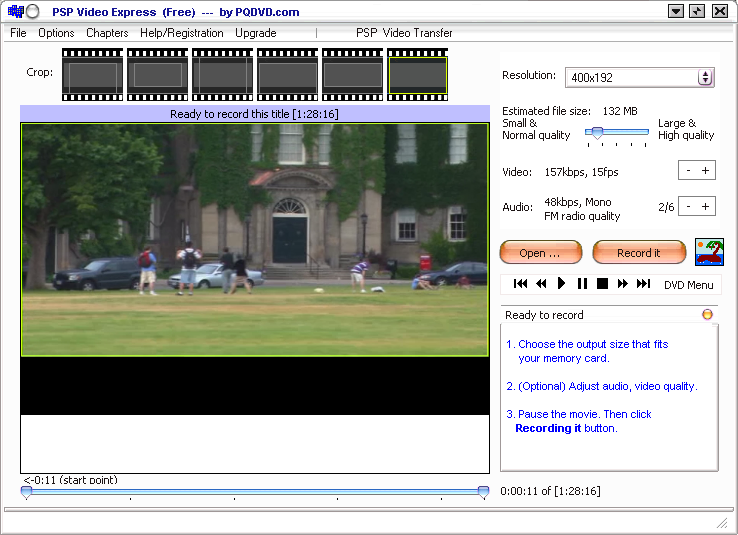Stop the movie playback
738x535 pixels.
pos(602,283)
